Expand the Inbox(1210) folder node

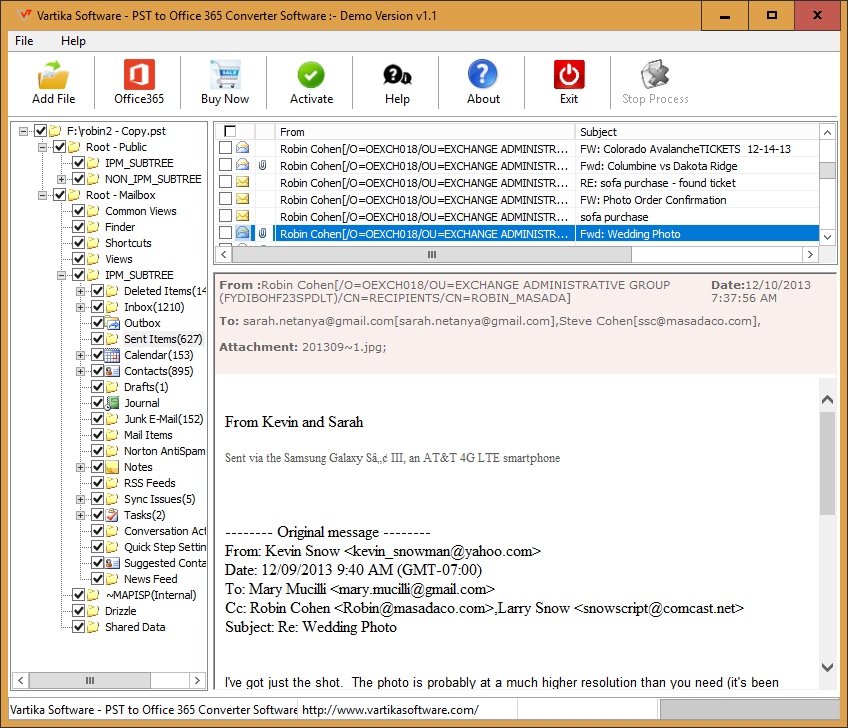80,307
